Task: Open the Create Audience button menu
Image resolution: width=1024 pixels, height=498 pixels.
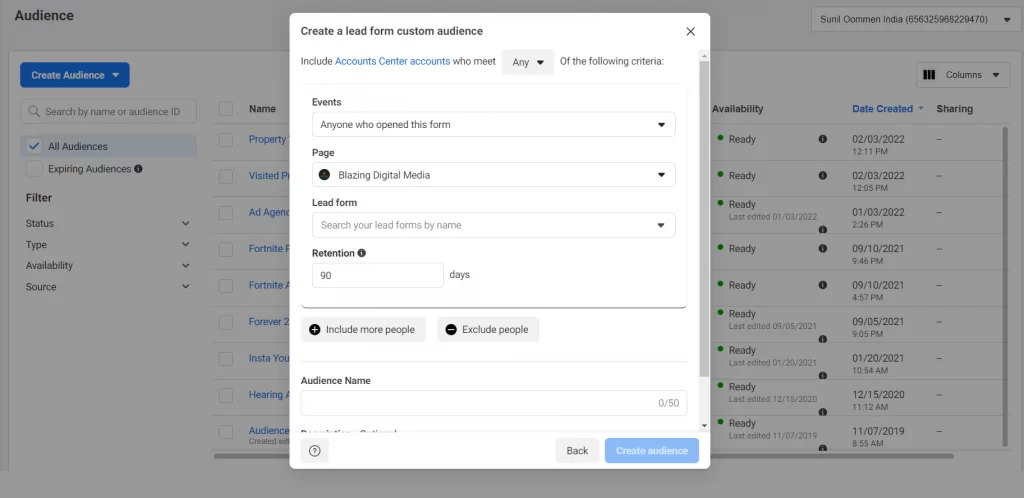Action: 75,75
